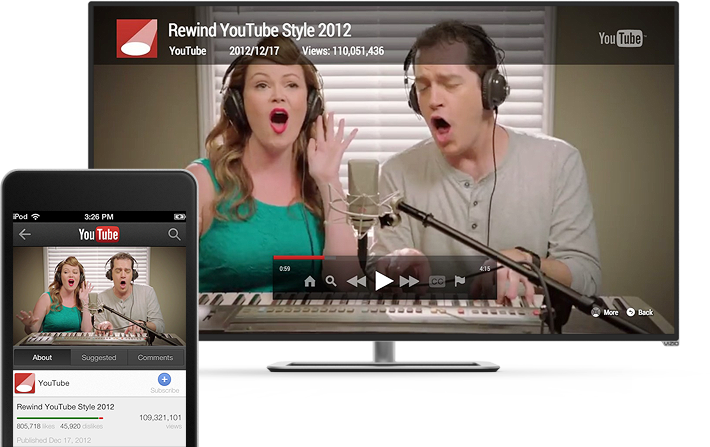The width and height of the screenshot is (710, 447).
Task: Open the YouTube channel avatar on phone
Action: tap(25, 383)
